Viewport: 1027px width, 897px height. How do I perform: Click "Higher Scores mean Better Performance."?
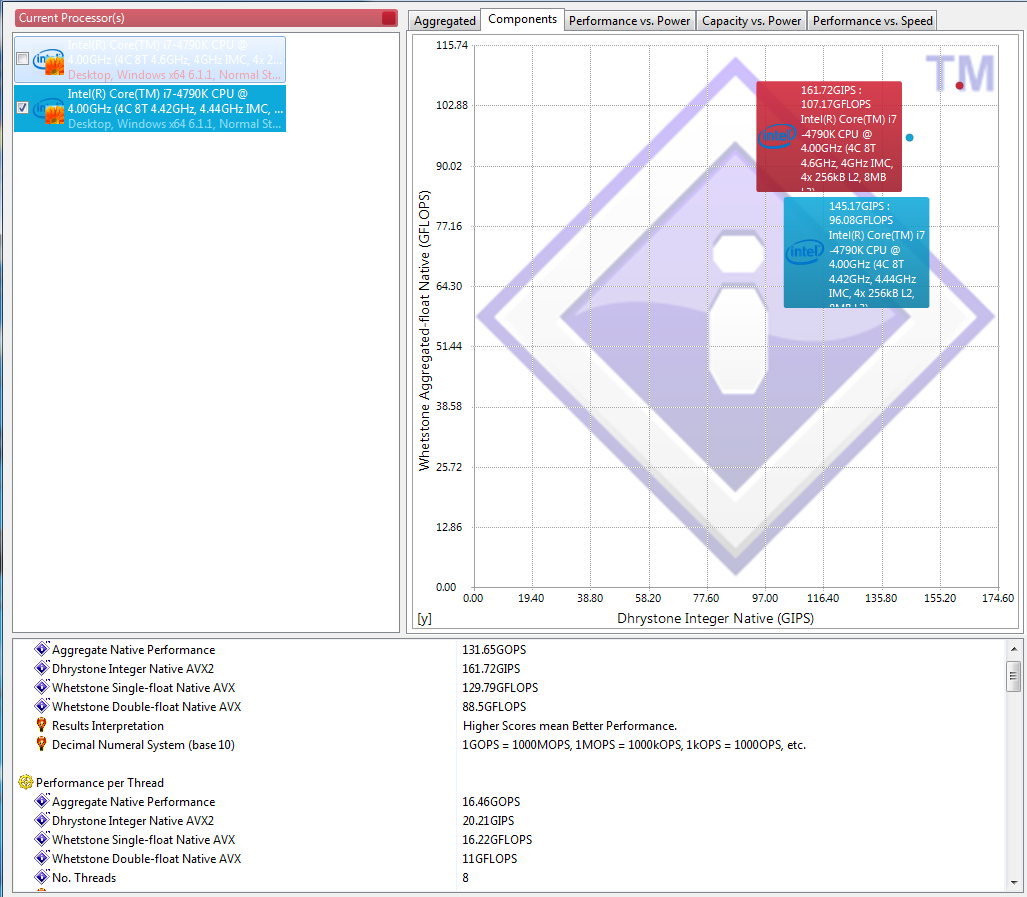pyautogui.click(x=570, y=725)
